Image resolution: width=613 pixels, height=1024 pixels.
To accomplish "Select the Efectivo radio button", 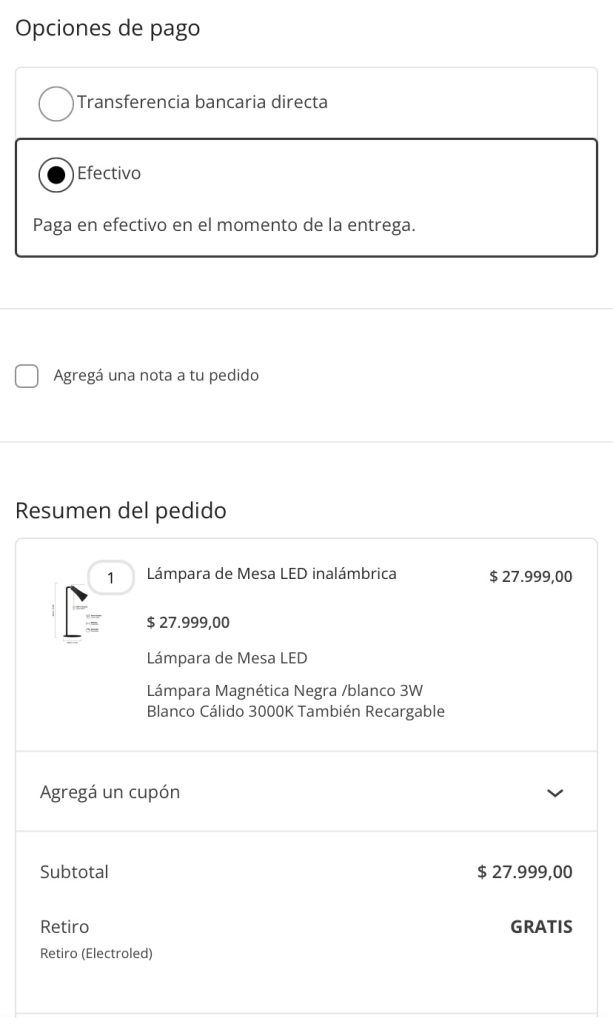I will click(x=56, y=174).
